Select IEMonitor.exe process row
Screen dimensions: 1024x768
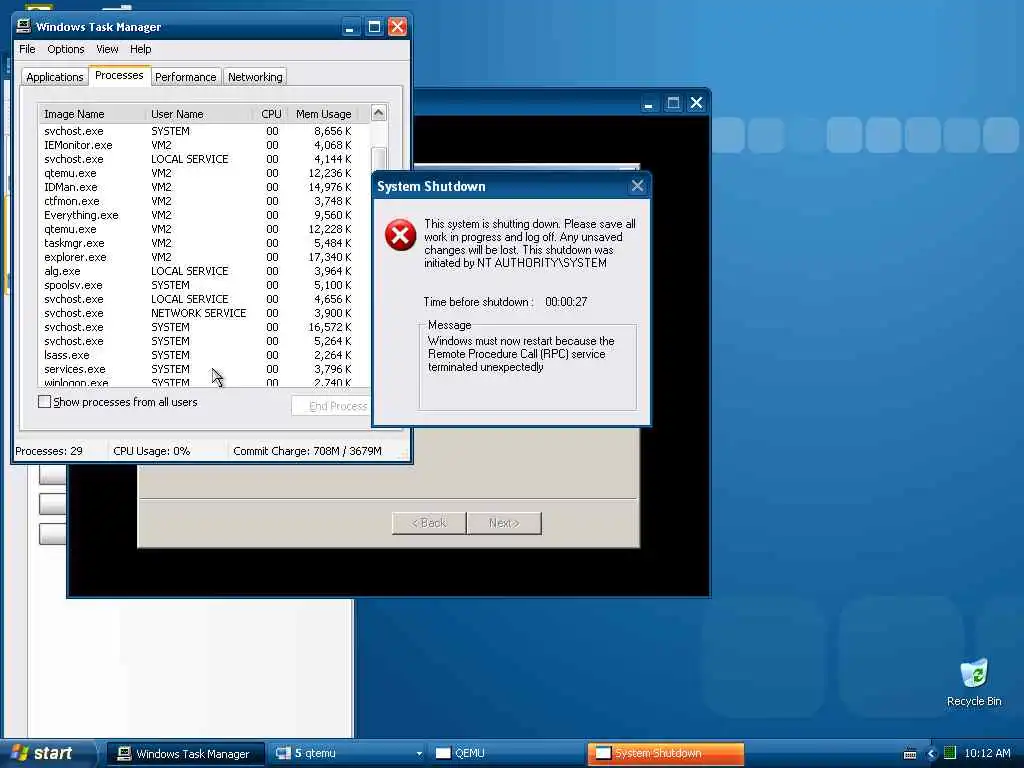(x=204, y=145)
